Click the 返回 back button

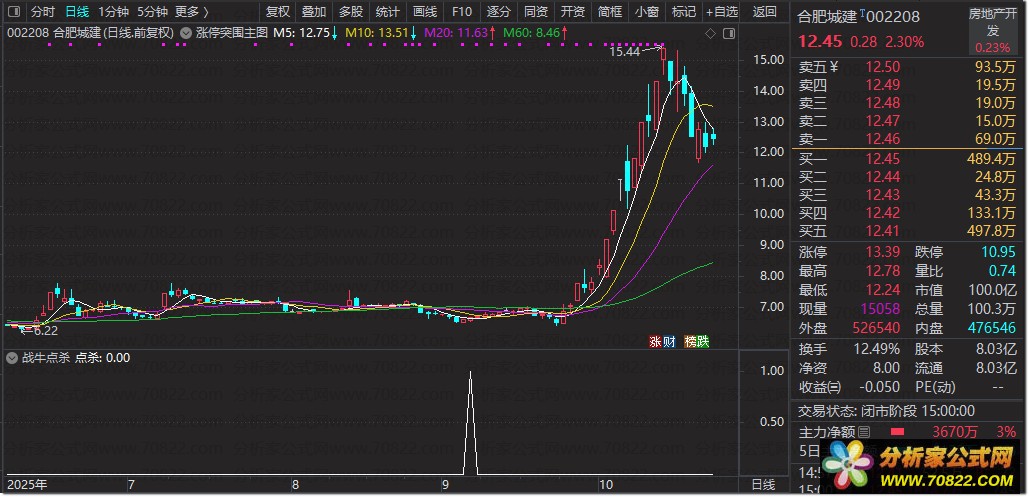point(764,11)
